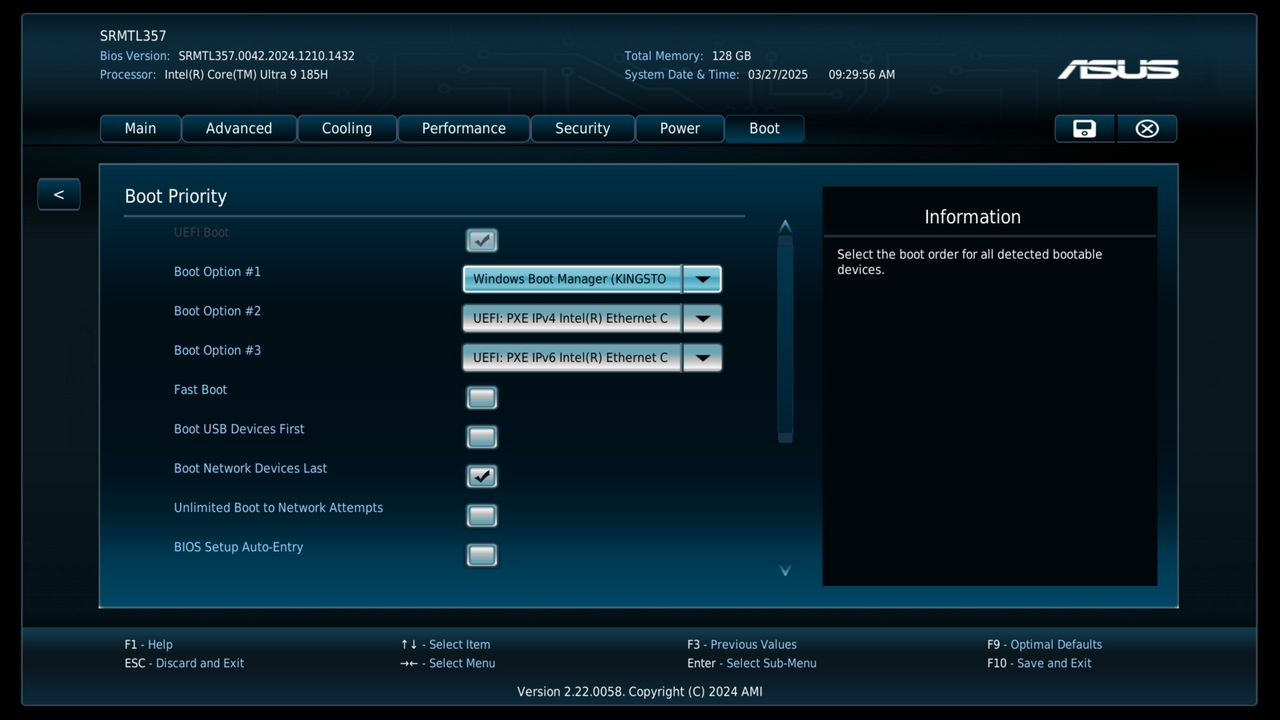Click the Intel Core Ultra 9 processor text
Screen dimensions: 1280x720
tap(246, 75)
